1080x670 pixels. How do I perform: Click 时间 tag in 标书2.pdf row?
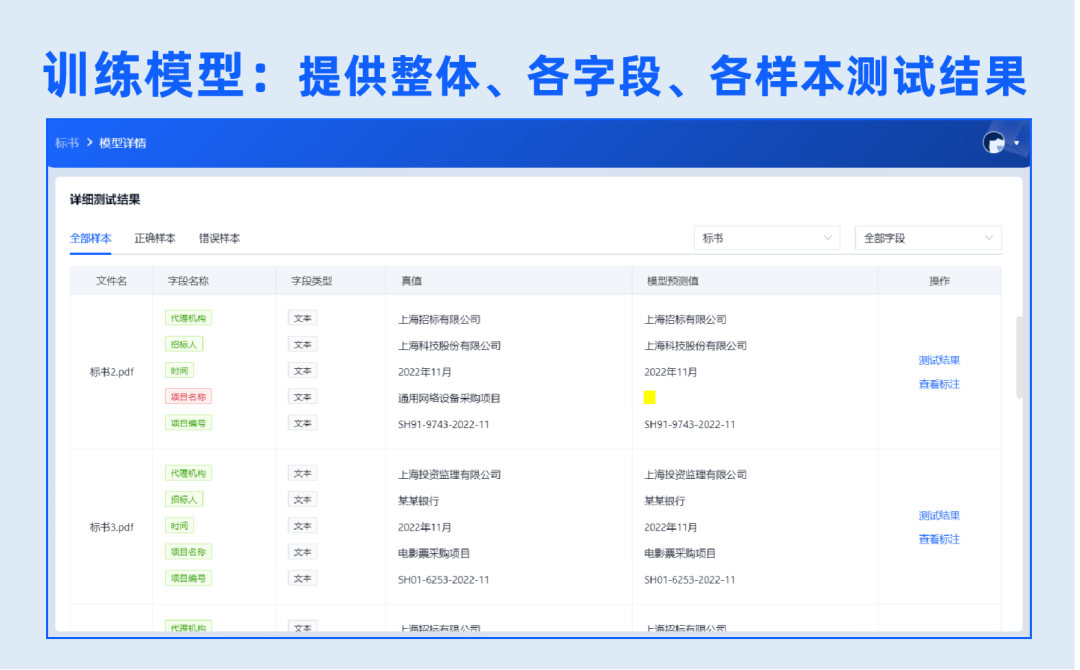coord(180,372)
